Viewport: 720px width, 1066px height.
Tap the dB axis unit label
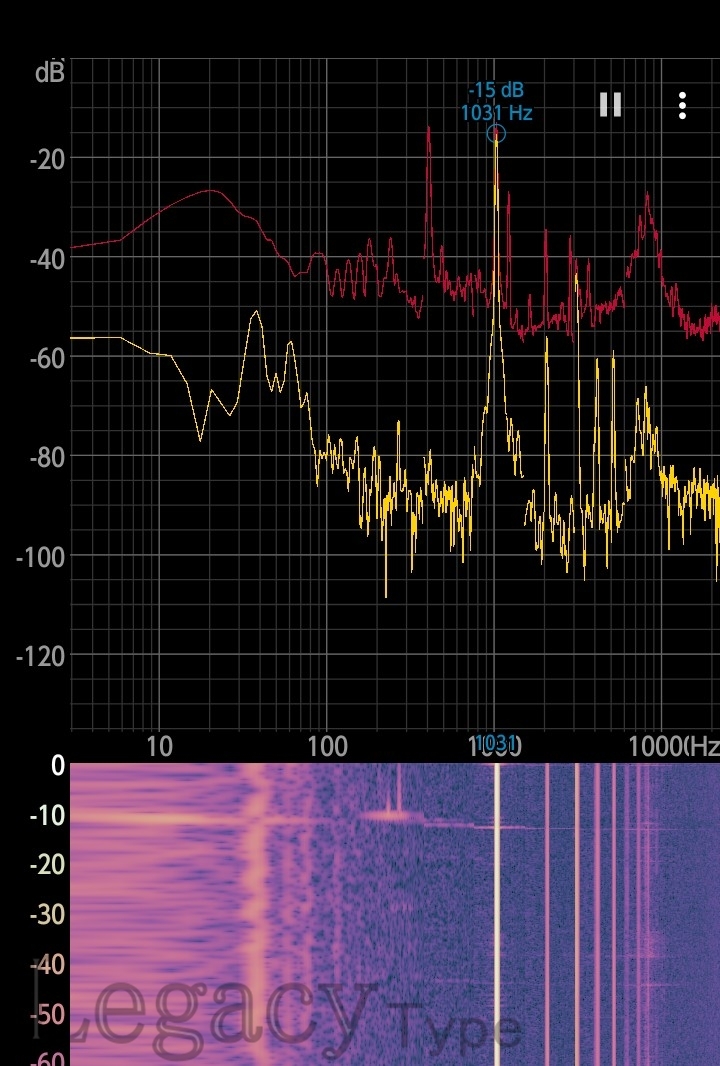coord(50,71)
